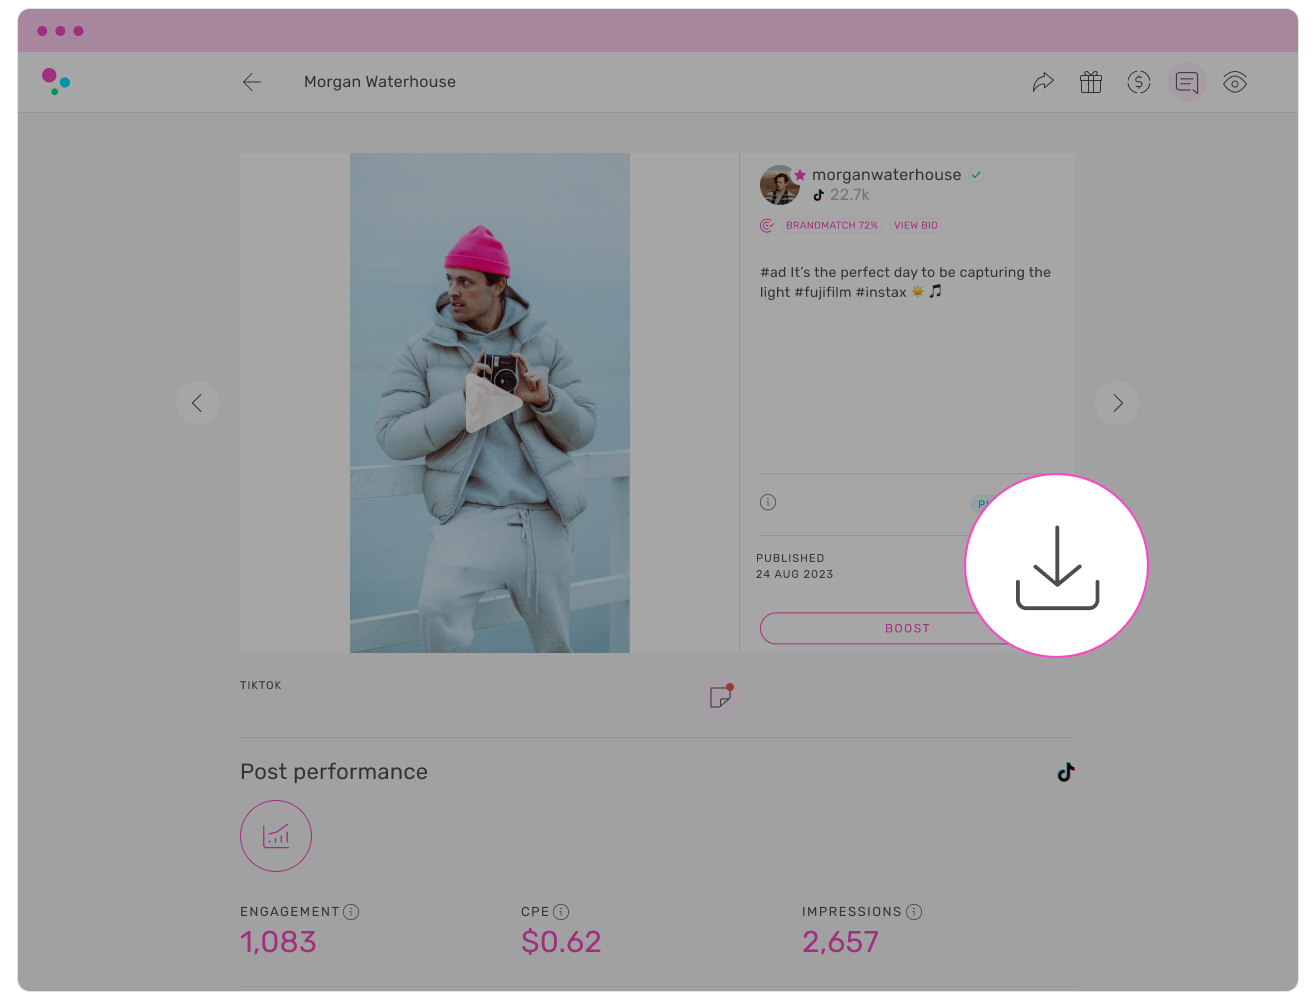The image size is (1316, 1000).
Task: Click the BRANDMATCH 72% tag
Action: click(831, 226)
